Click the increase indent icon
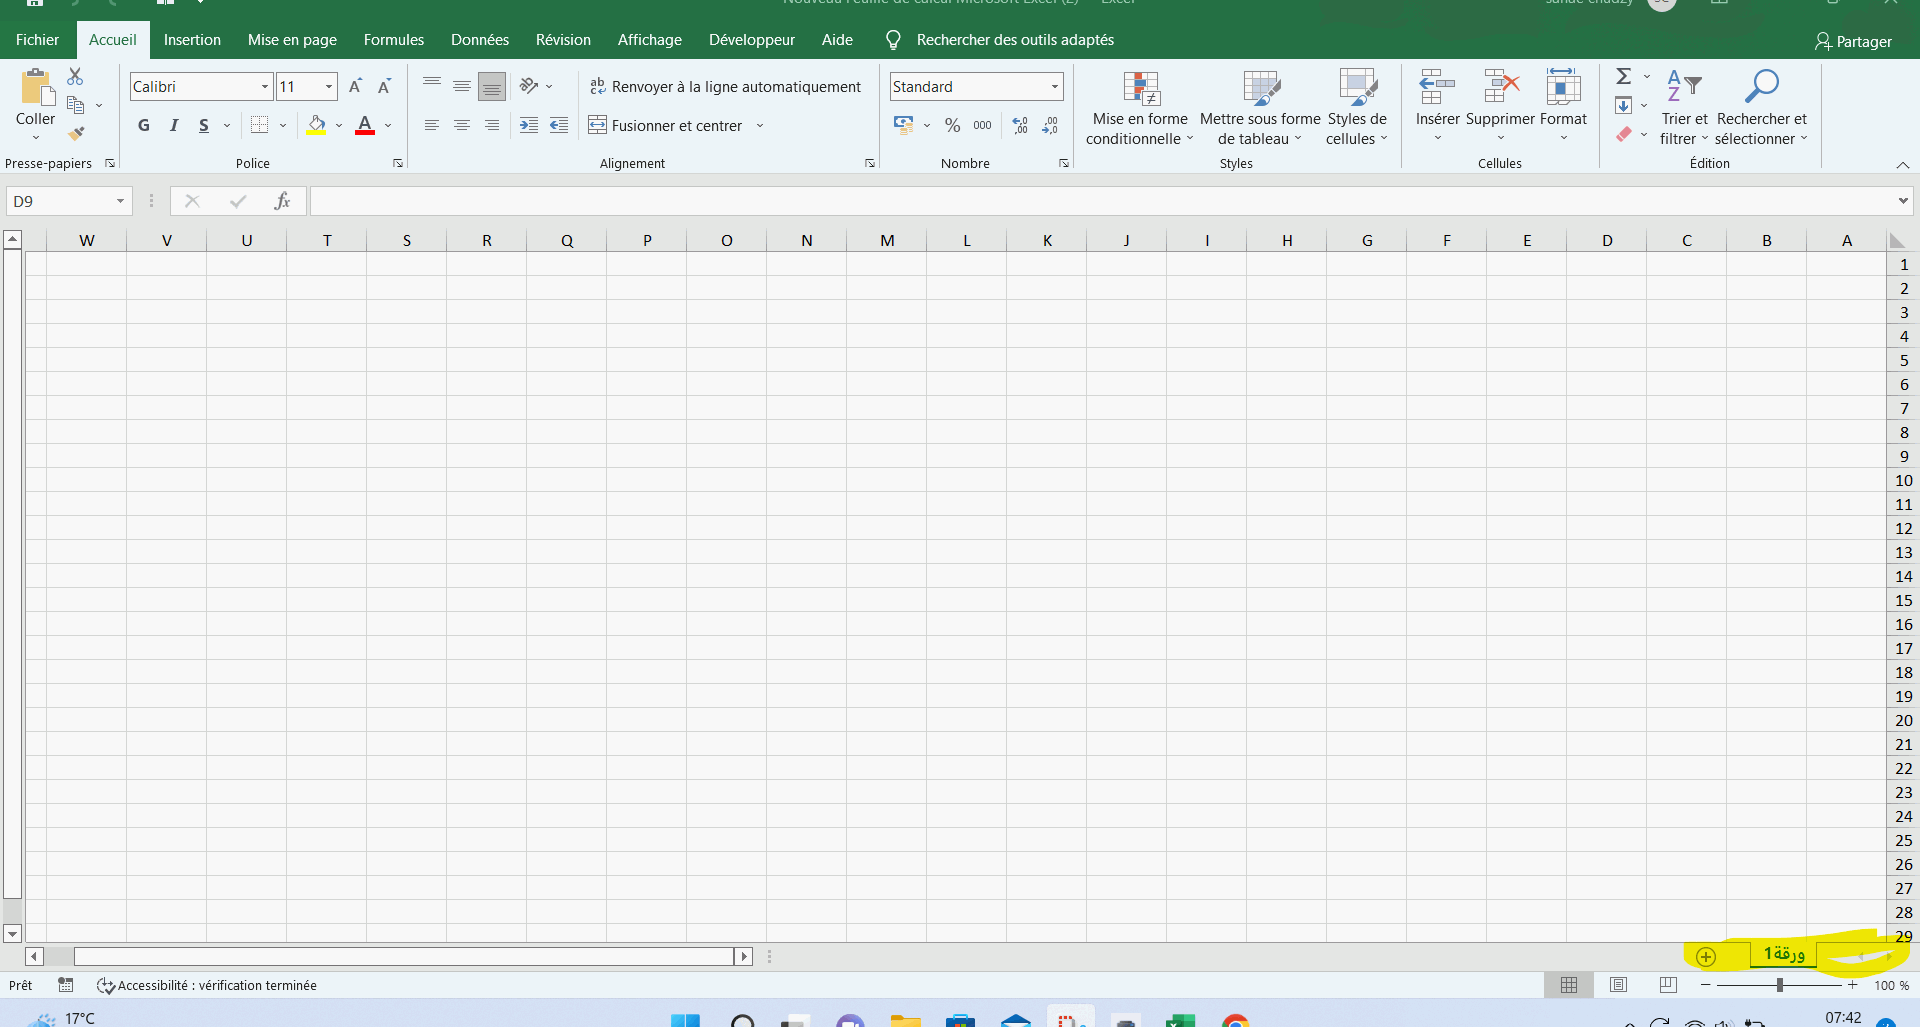This screenshot has width=1920, height=1027. (x=529, y=125)
